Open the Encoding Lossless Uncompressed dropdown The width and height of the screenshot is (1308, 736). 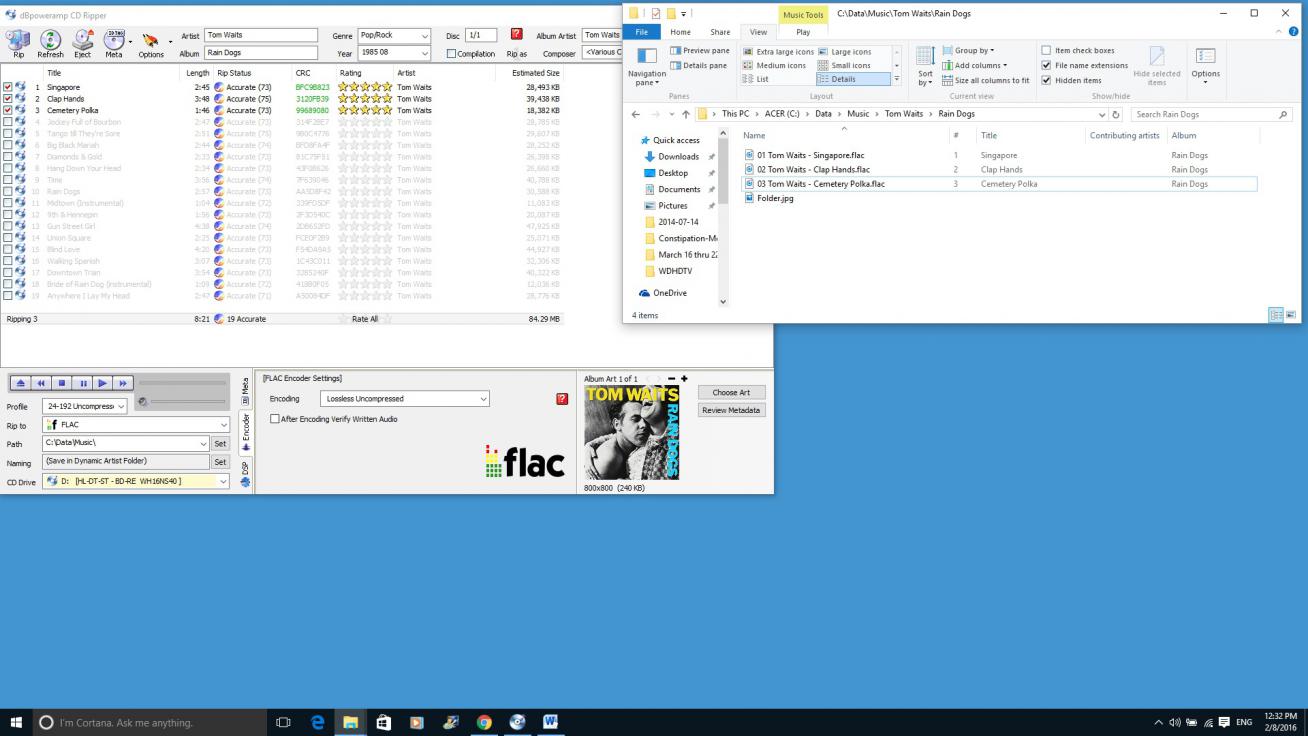point(405,399)
